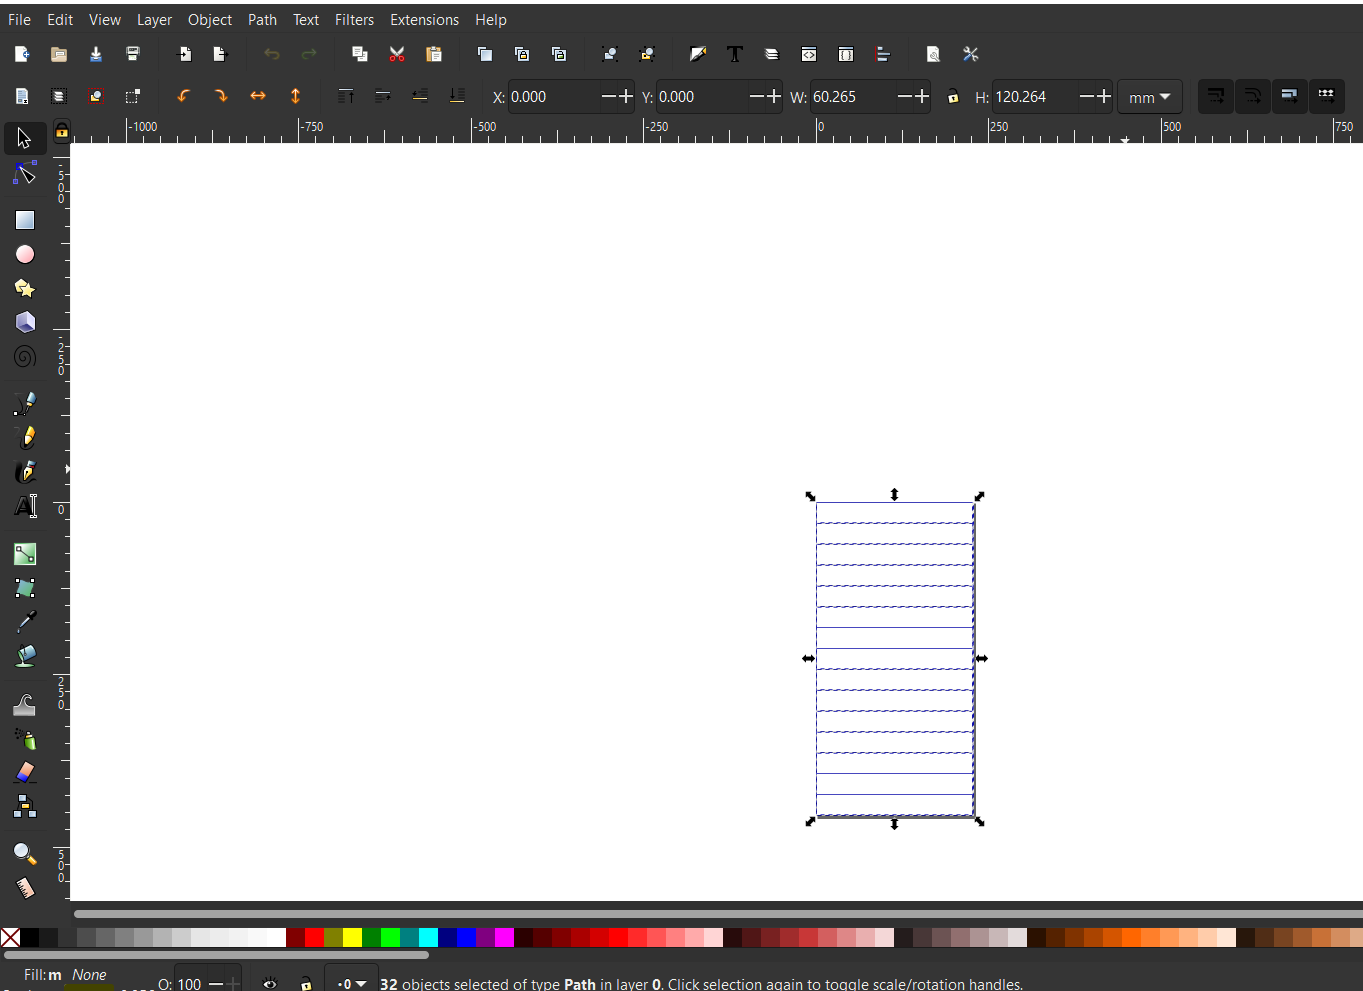Choose the Eraser tool
1363x991 pixels.
[x=25, y=772]
